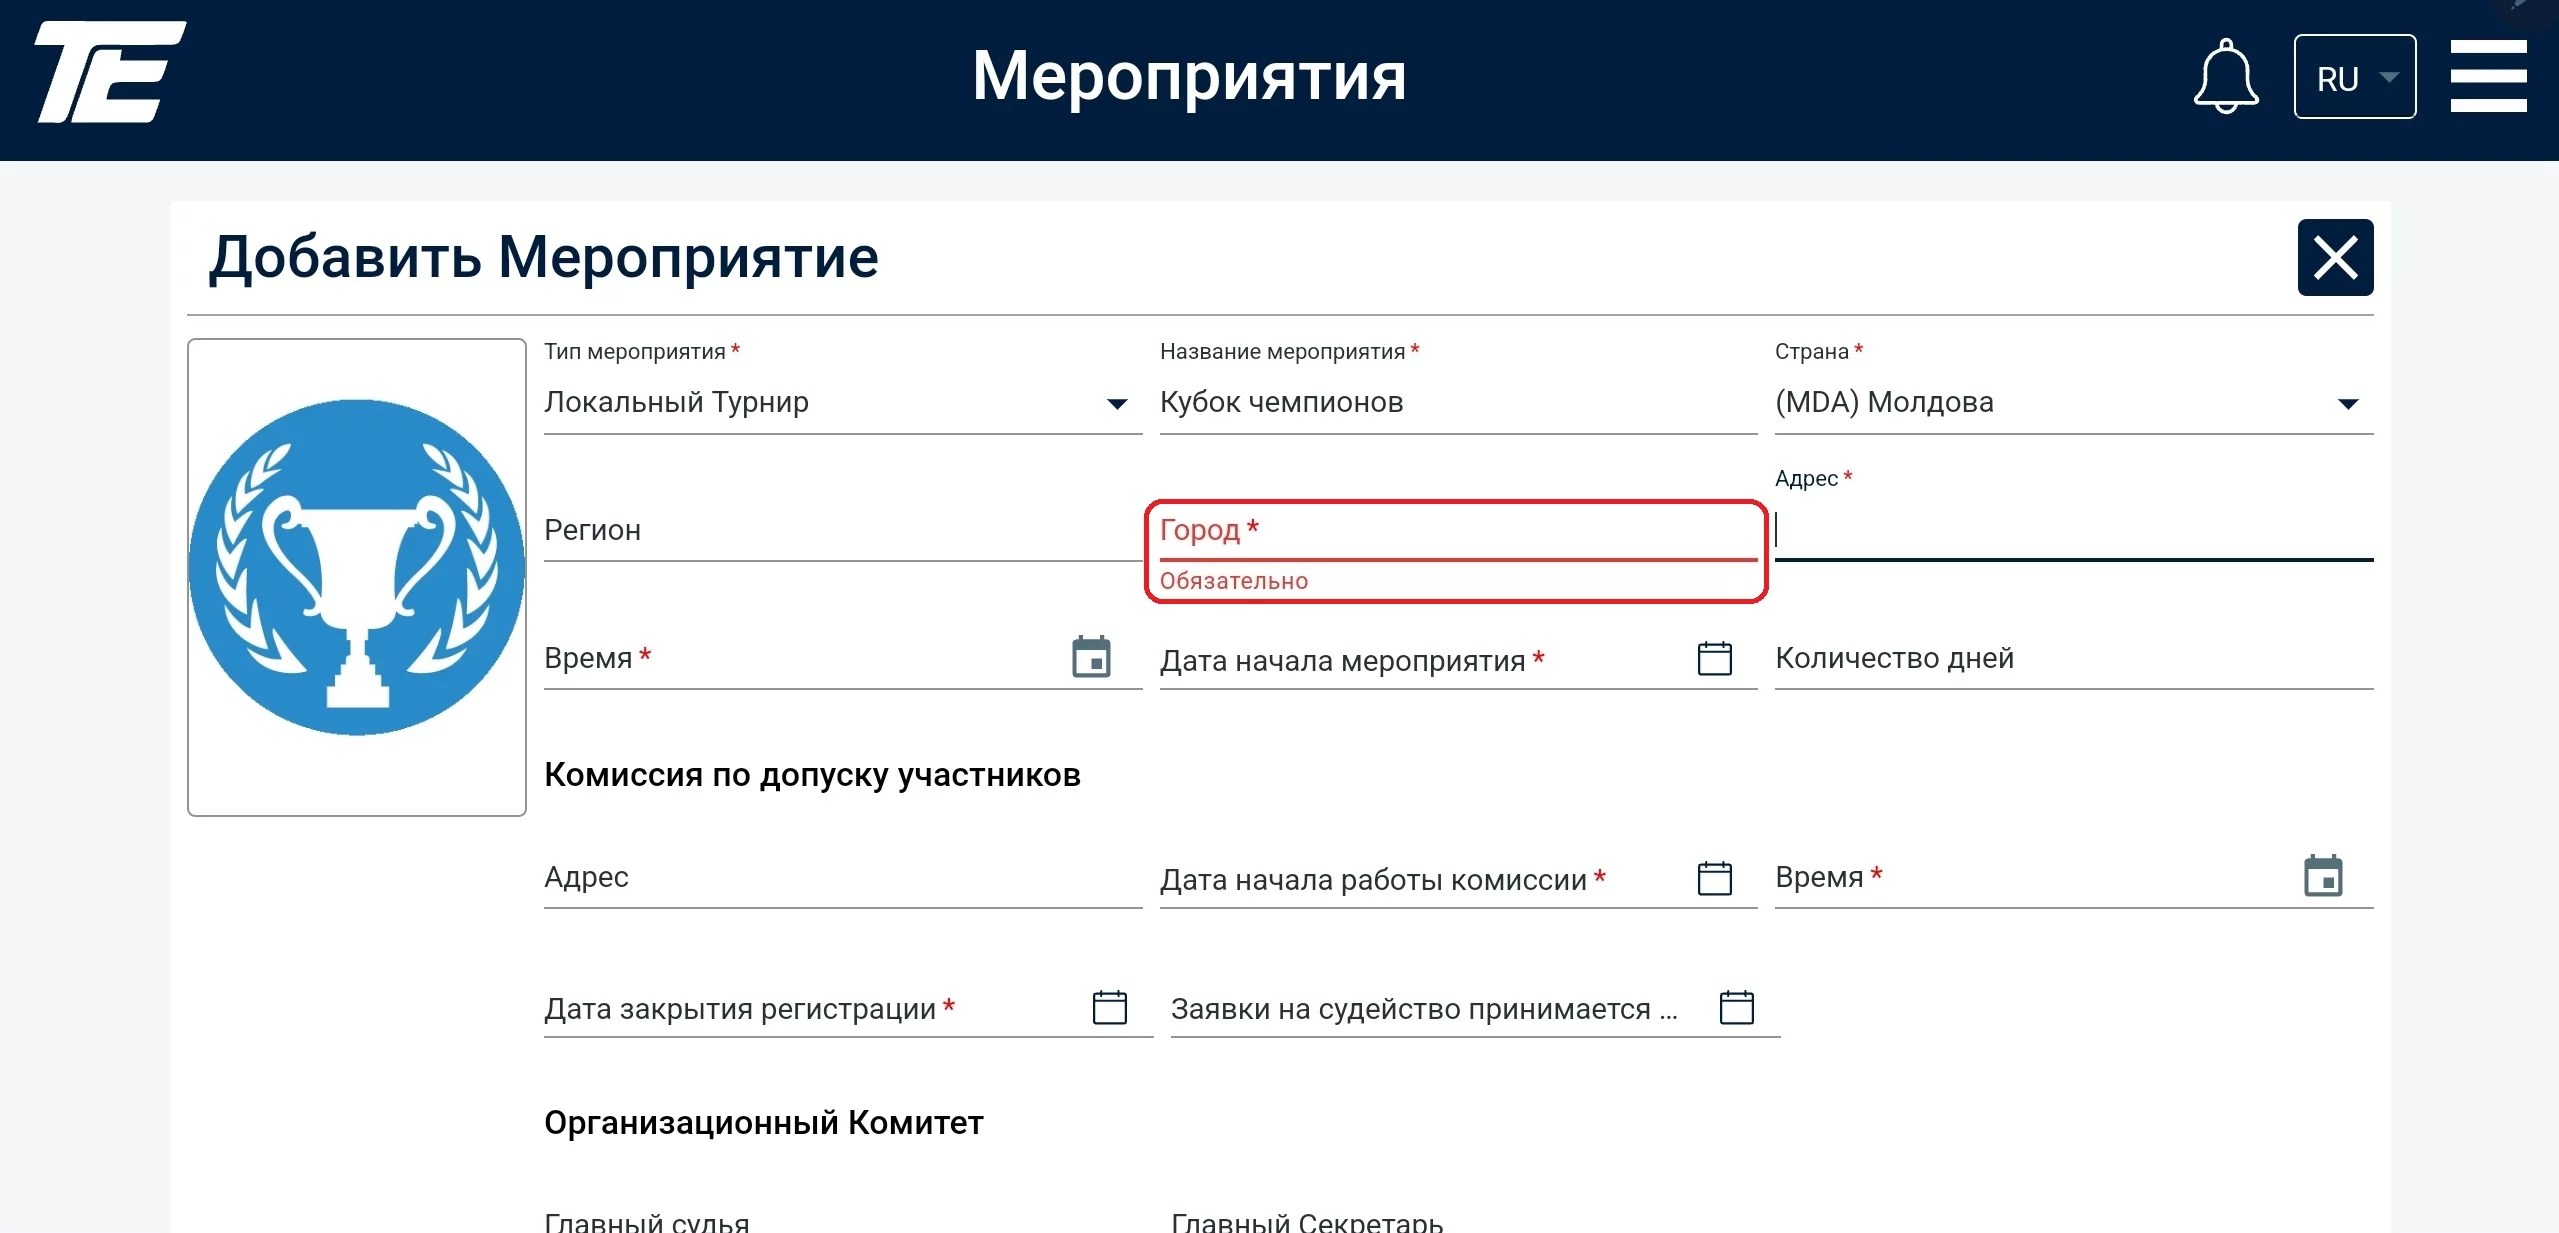Open calendar for Дата закрытия регистрации
This screenshot has width=2559, height=1233.
(1109, 1007)
